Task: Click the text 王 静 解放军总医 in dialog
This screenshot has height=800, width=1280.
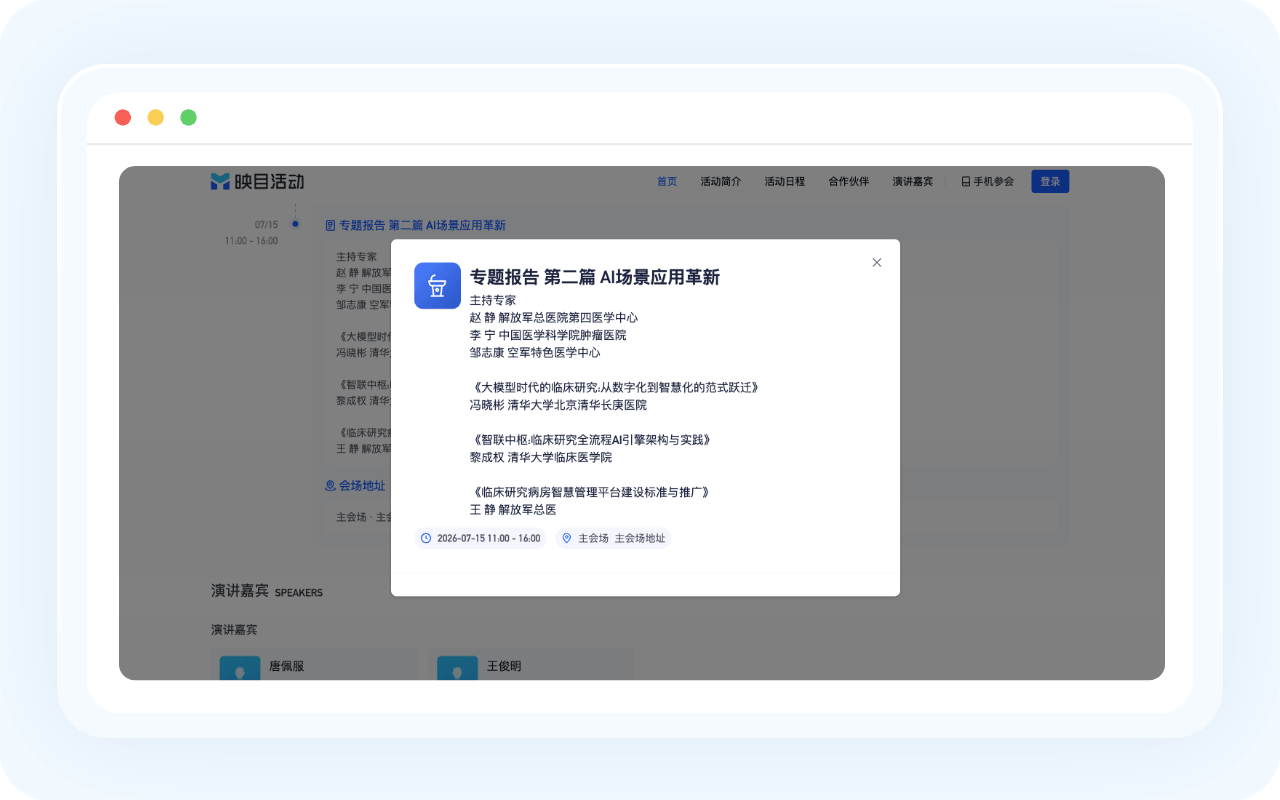Action: (x=513, y=510)
